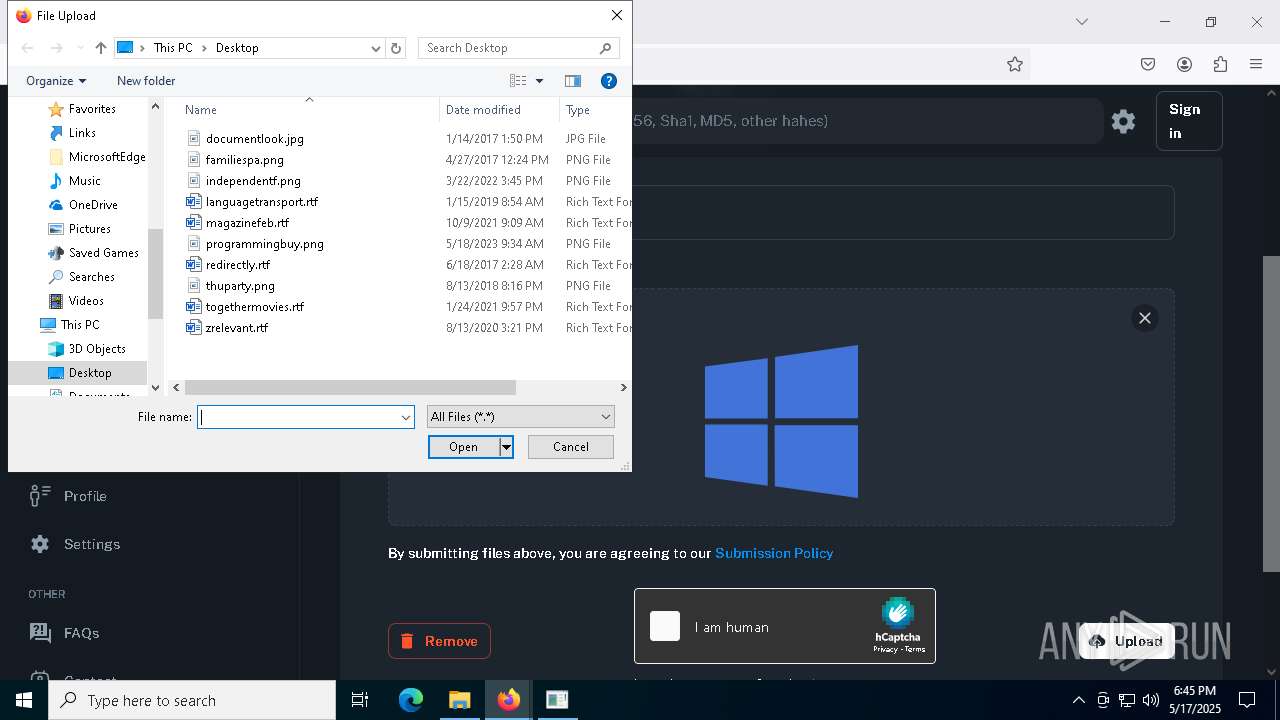Bookmark this page star icon
Screen dimensions: 1280x720
click(1015, 64)
